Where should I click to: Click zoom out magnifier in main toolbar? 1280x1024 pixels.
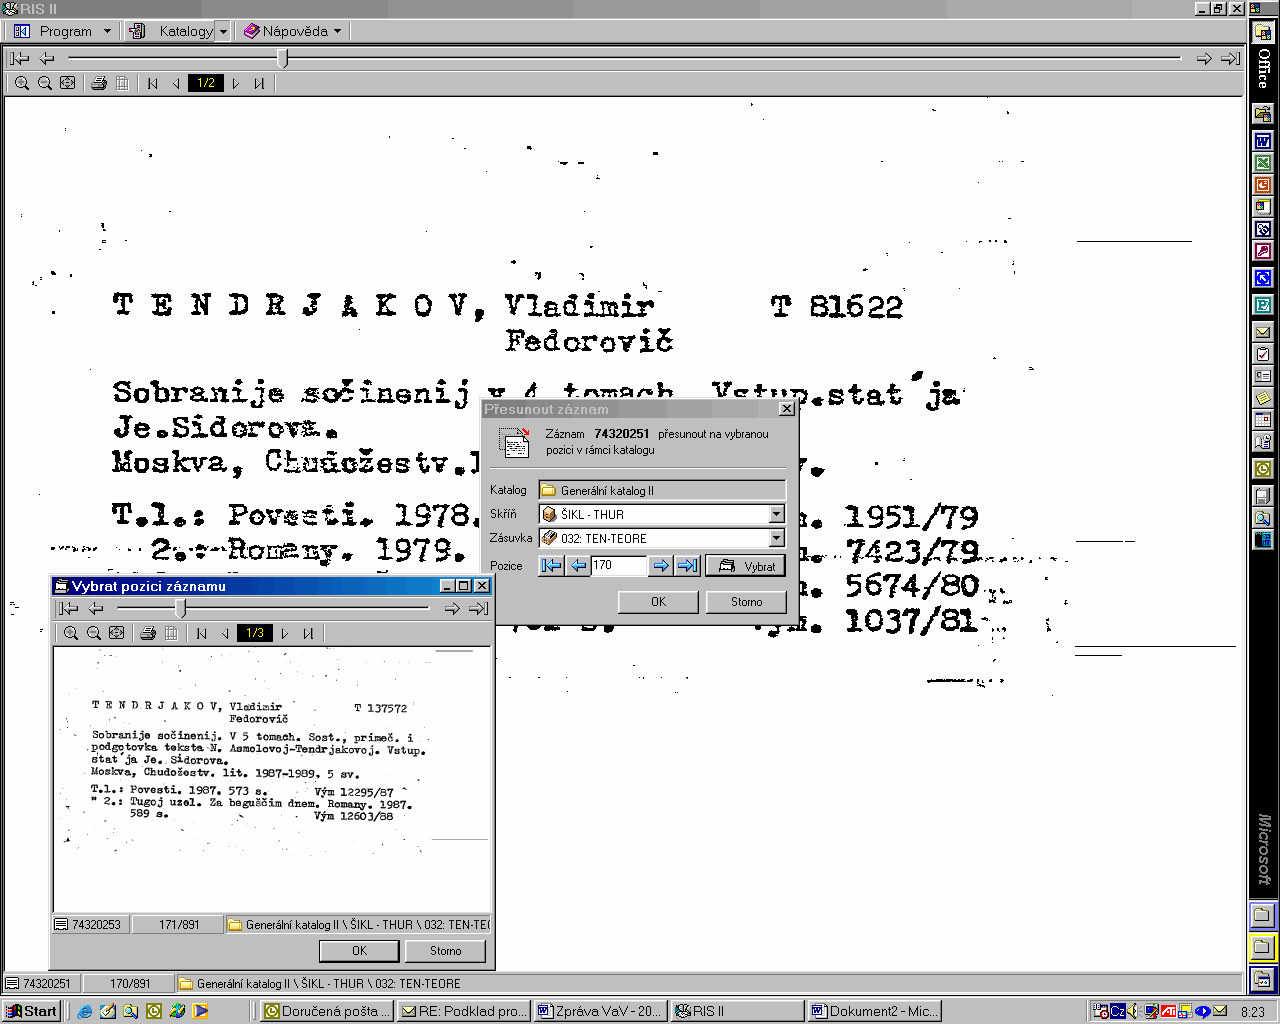coord(45,84)
